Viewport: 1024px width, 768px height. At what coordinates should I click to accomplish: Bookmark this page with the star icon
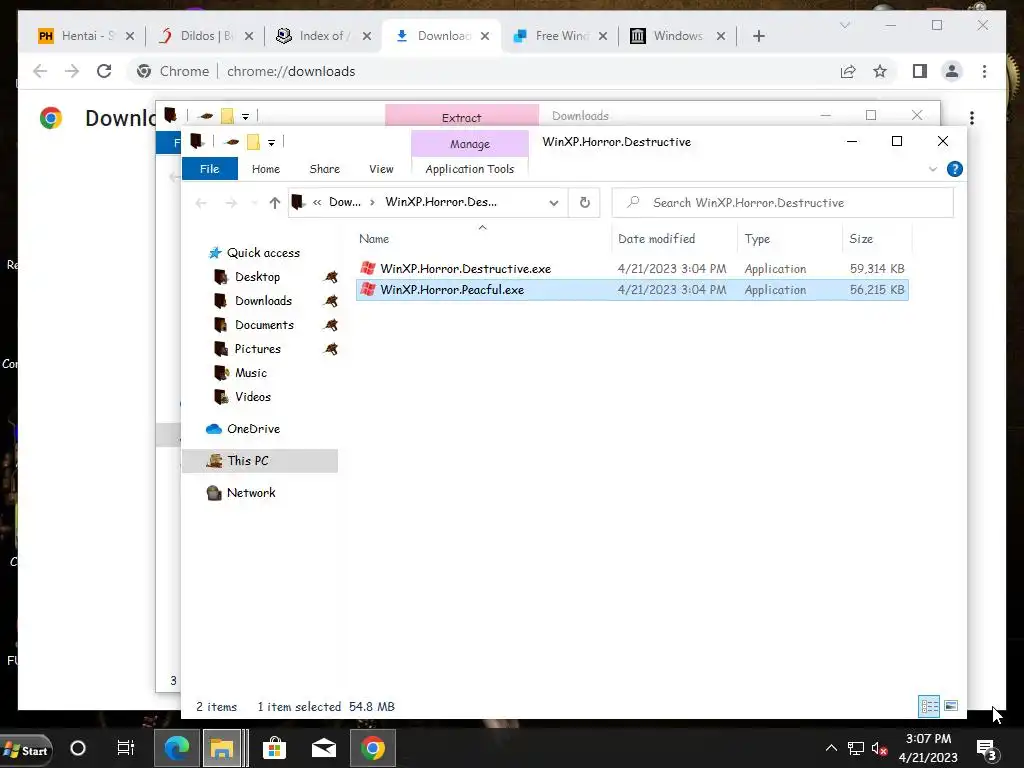click(880, 71)
